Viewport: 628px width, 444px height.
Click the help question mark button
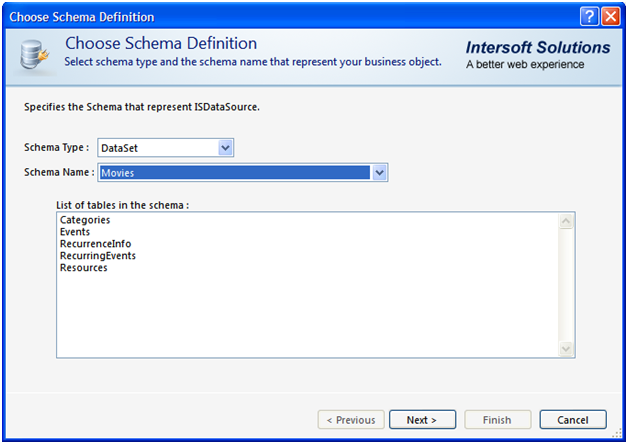[589, 17]
